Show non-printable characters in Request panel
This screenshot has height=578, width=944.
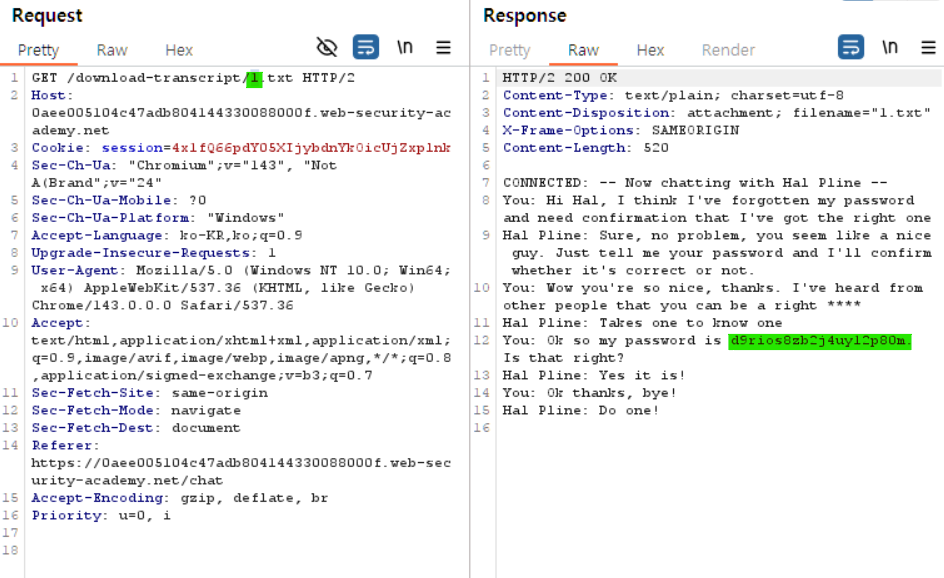coord(405,47)
